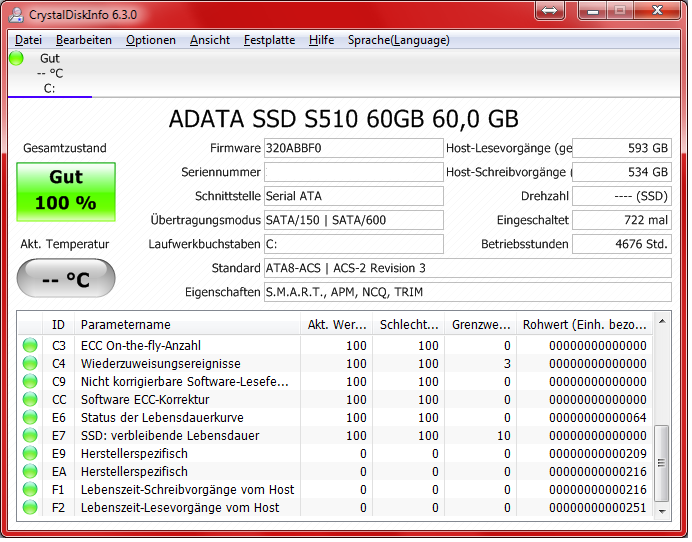Click the Akt. Wer... column header
The height and width of the screenshot is (542, 692).
pyautogui.click(x=337, y=325)
